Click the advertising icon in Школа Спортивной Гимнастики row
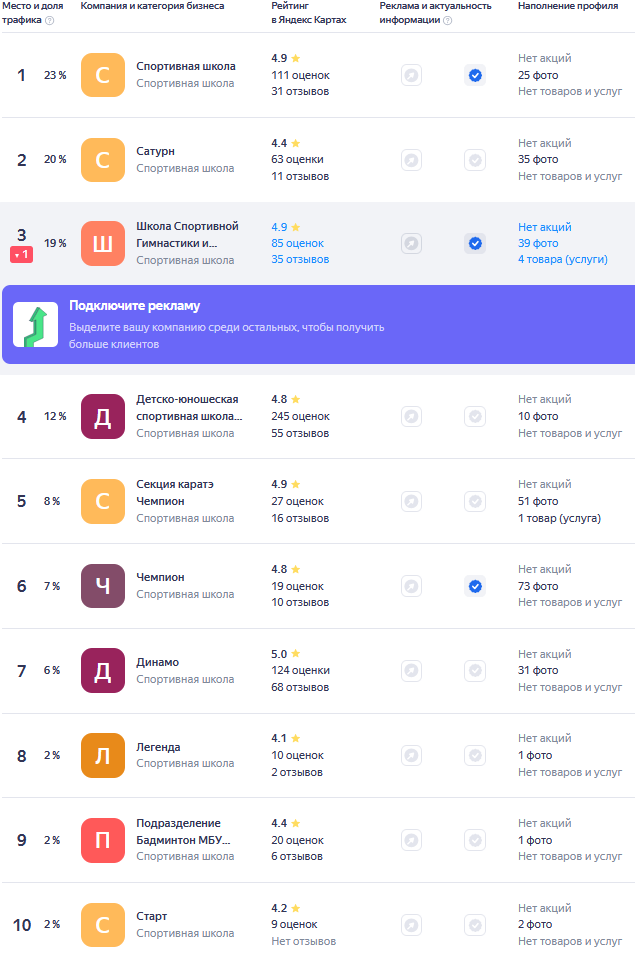 click(411, 244)
